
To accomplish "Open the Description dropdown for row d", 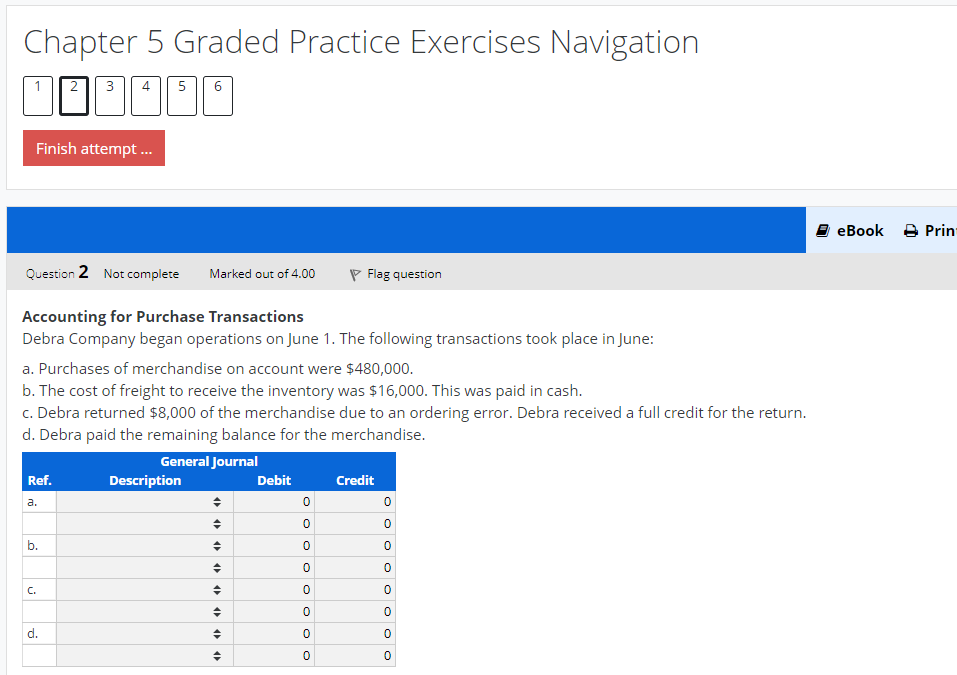I will [x=215, y=633].
